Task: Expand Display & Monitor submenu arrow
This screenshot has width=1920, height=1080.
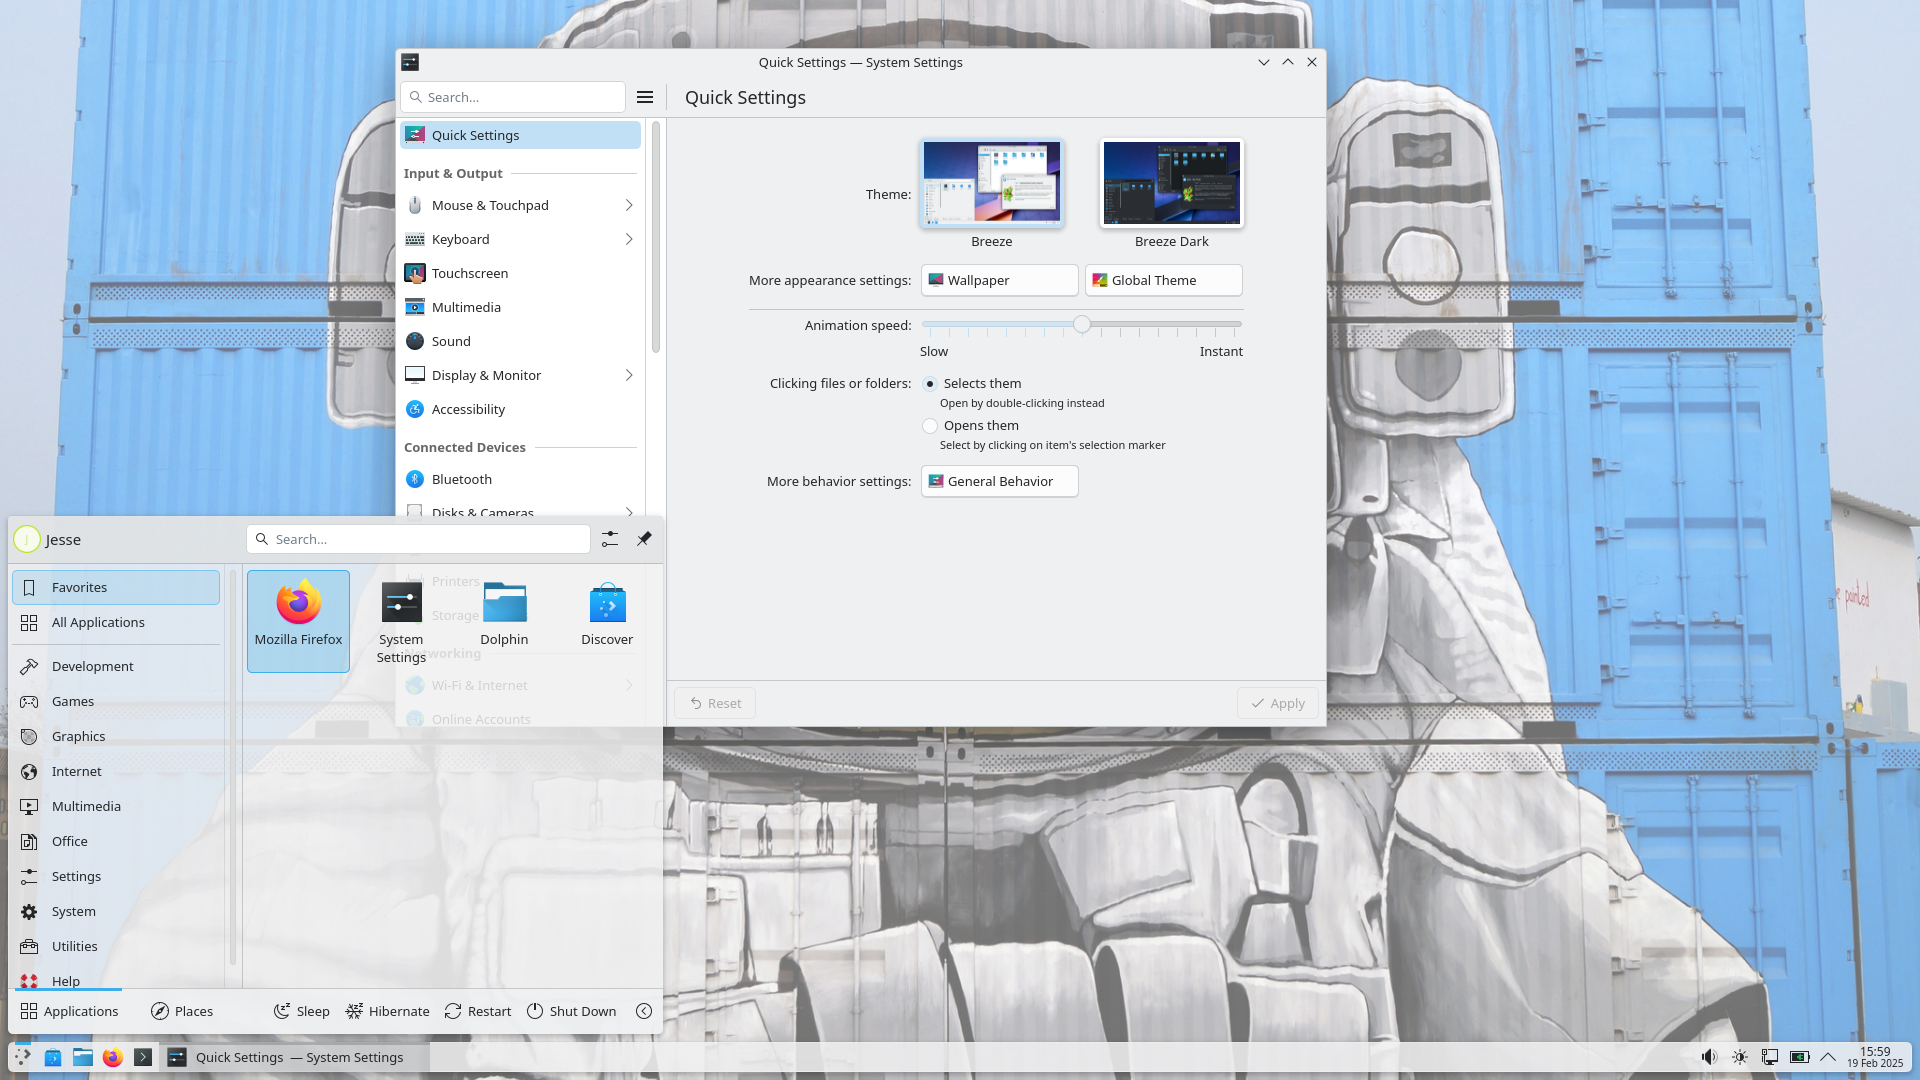Action: [629, 375]
